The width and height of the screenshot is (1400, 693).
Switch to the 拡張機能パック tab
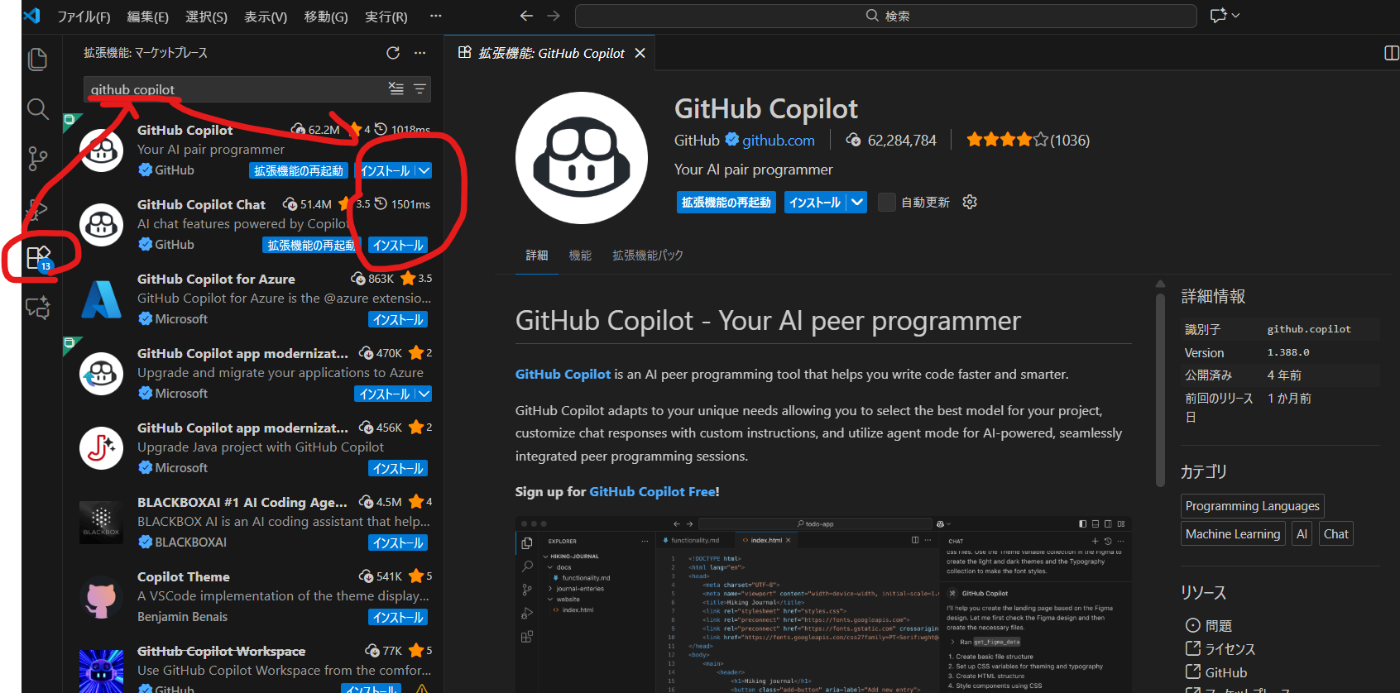648,255
